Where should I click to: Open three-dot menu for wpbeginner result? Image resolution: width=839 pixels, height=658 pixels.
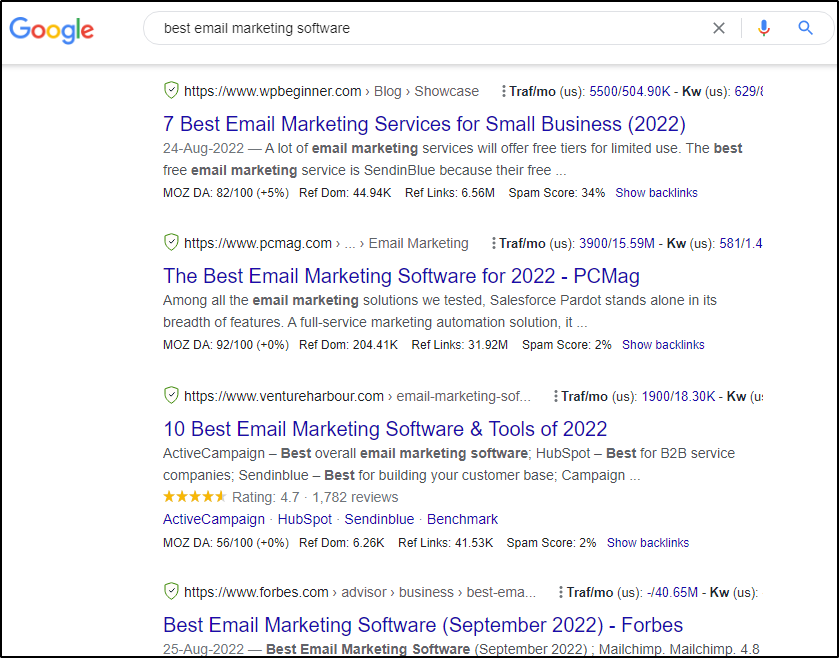(x=503, y=91)
